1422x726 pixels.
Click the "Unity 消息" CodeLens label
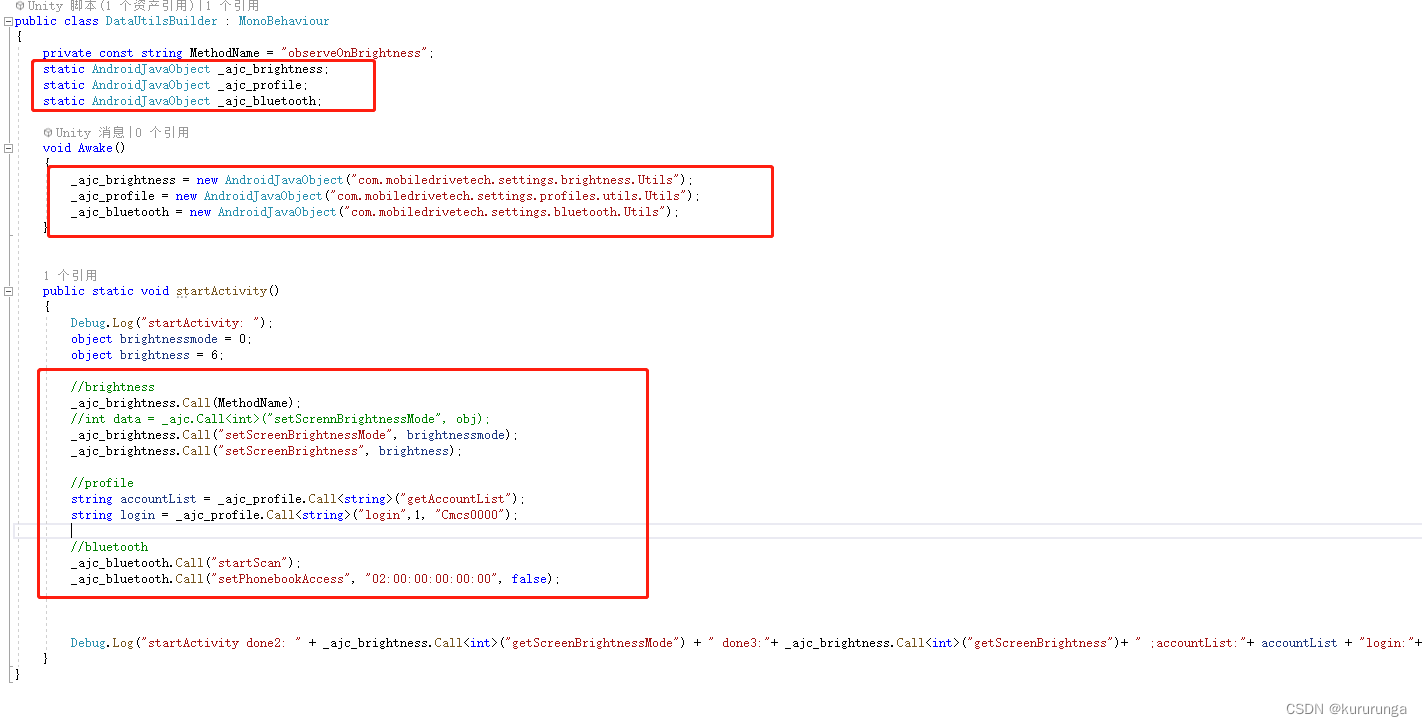(90, 132)
